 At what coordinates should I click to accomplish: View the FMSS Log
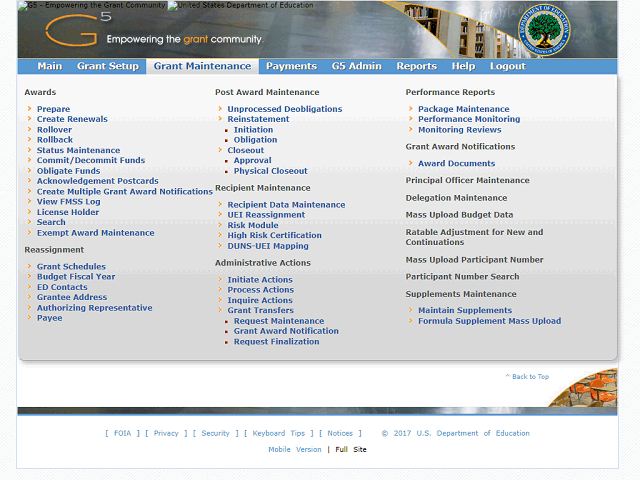(x=69, y=202)
